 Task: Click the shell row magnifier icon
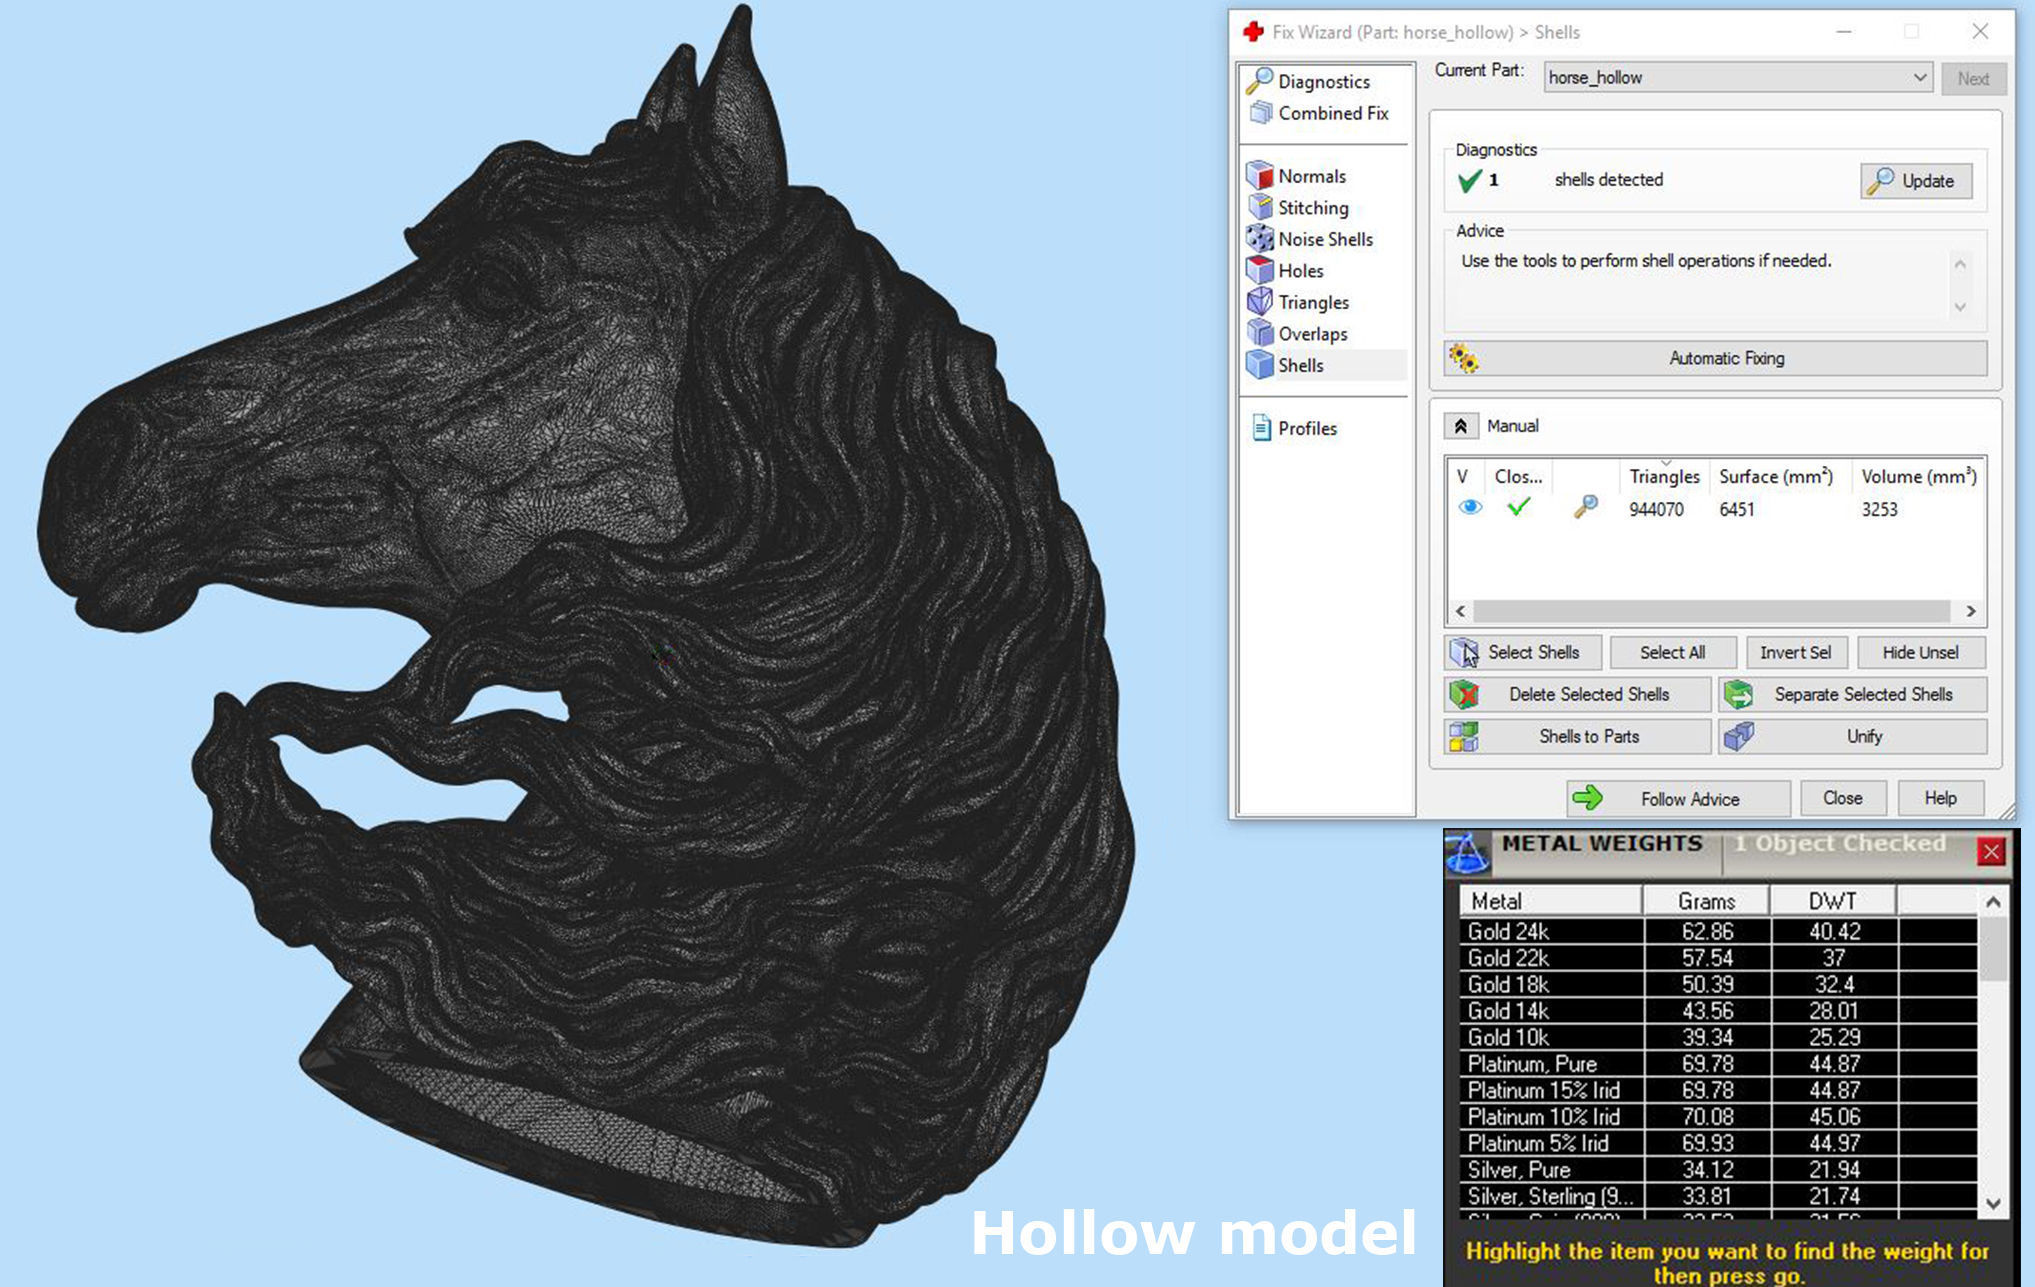(1585, 508)
